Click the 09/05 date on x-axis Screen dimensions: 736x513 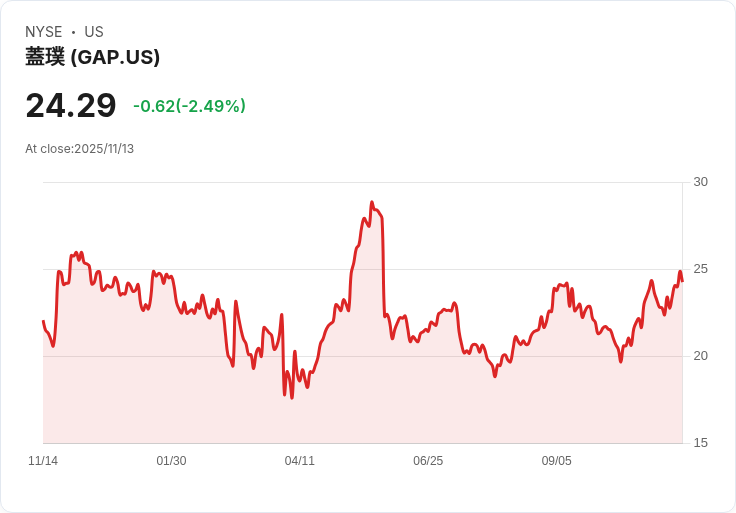pyautogui.click(x=557, y=461)
